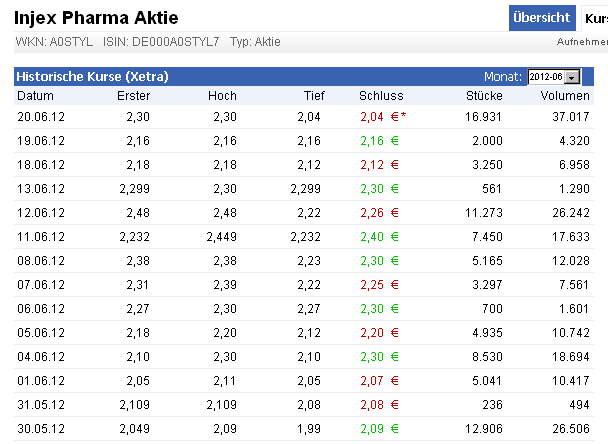Select the 13.06.12 date row
The width and height of the screenshot is (608, 444).
[38, 188]
